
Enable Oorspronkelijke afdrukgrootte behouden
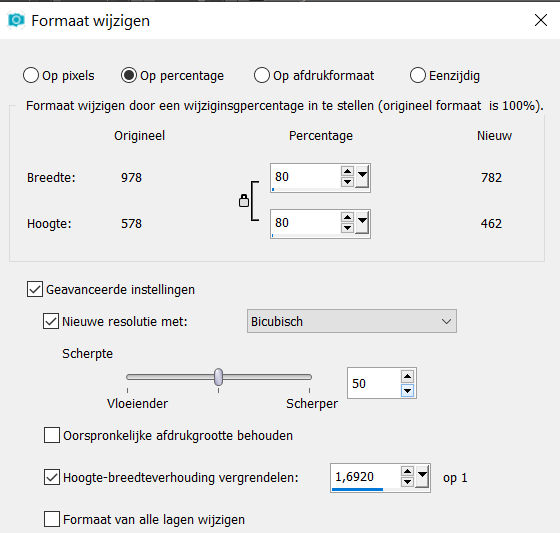coord(52,435)
